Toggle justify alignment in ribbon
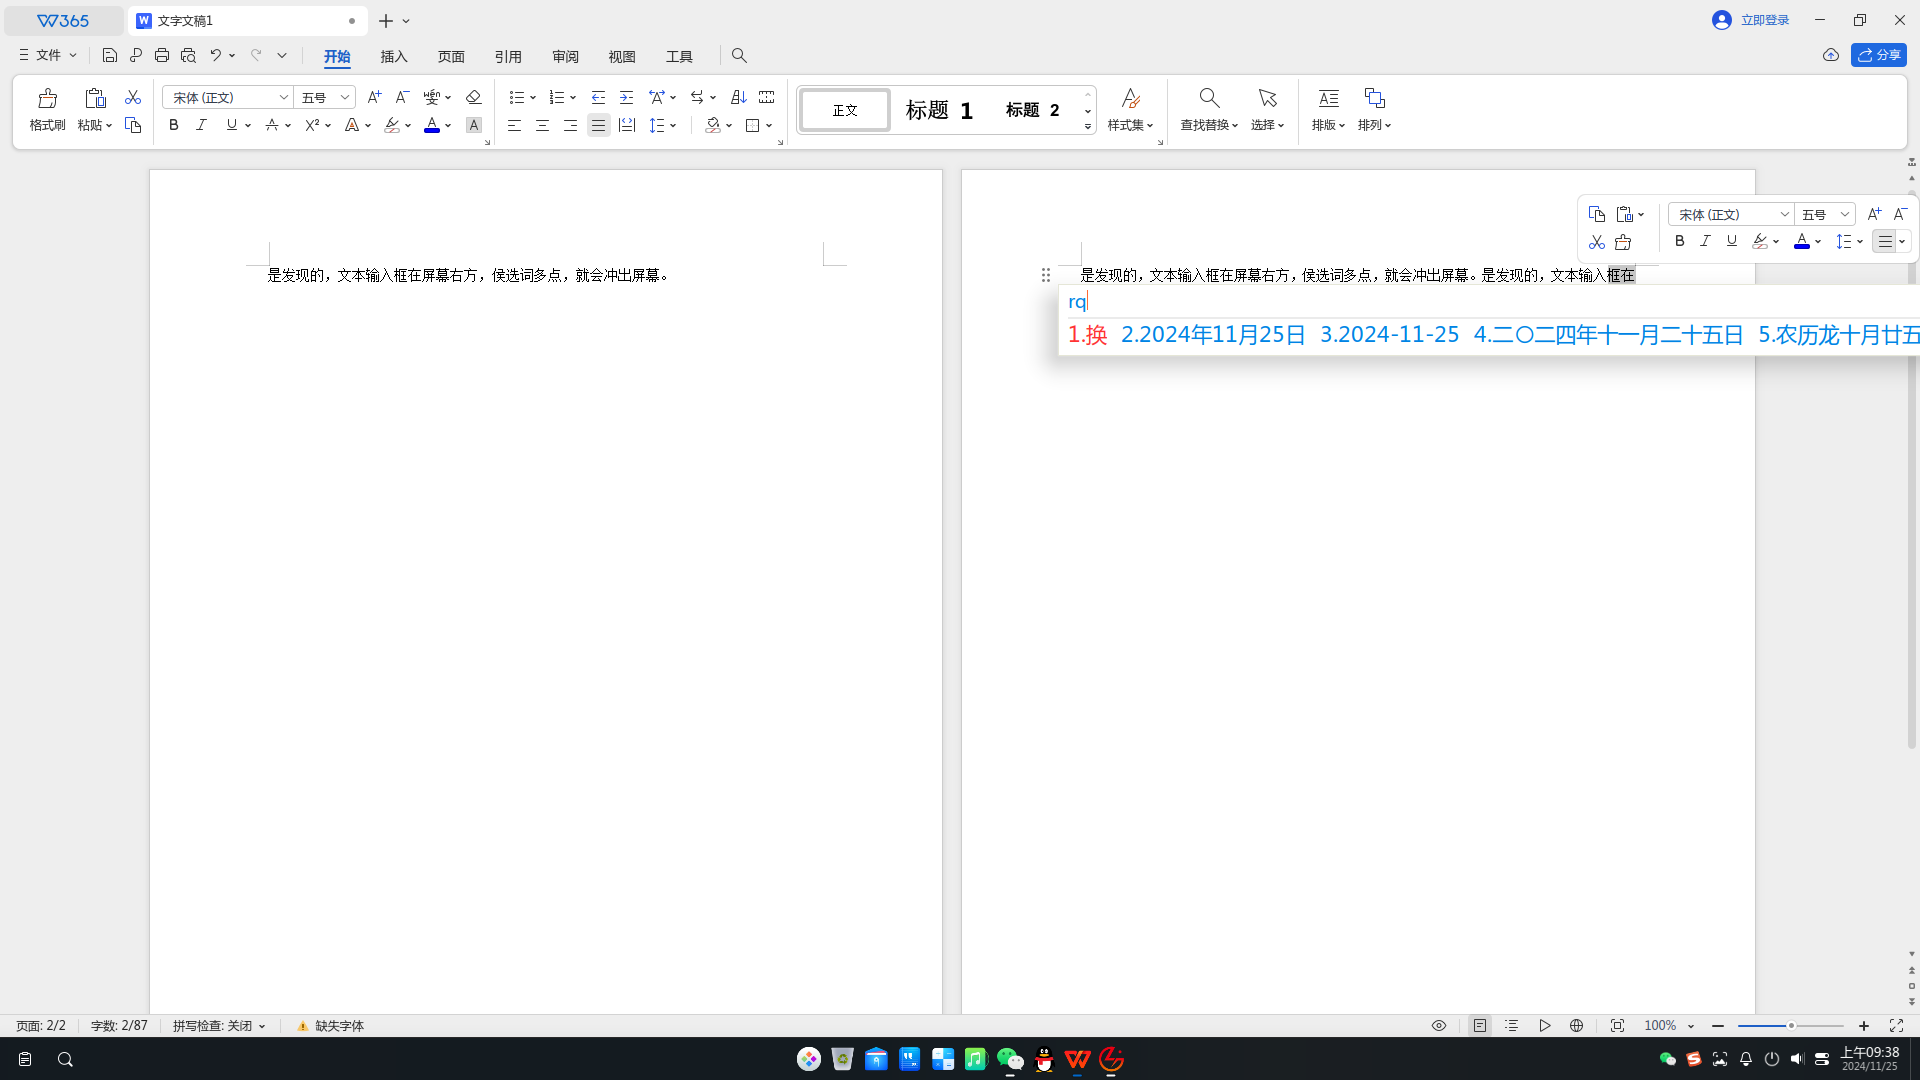Viewport: 1920px width, 1080px height. click(598, 125)
